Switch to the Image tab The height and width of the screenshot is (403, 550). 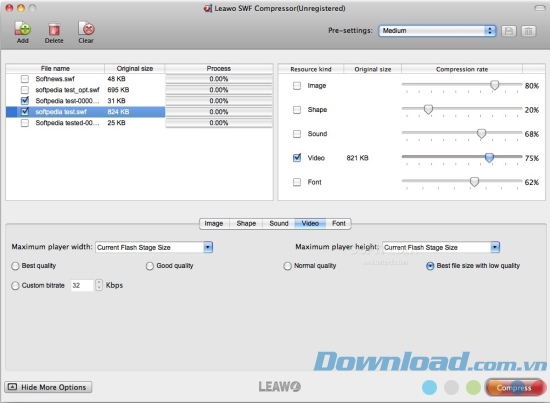[x=214, y=223]
